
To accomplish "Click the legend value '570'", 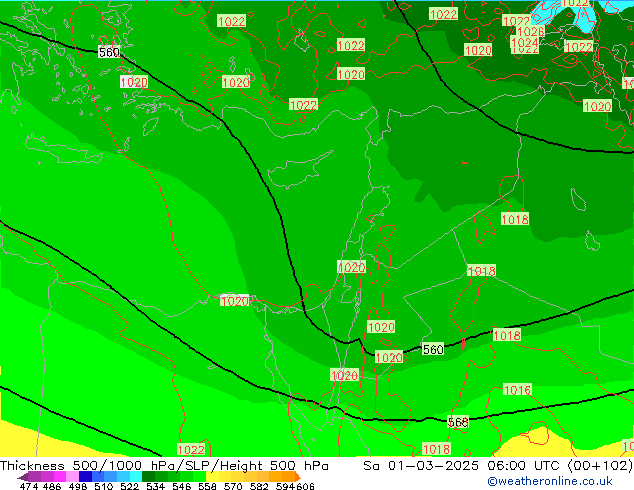I will [233, 486].
